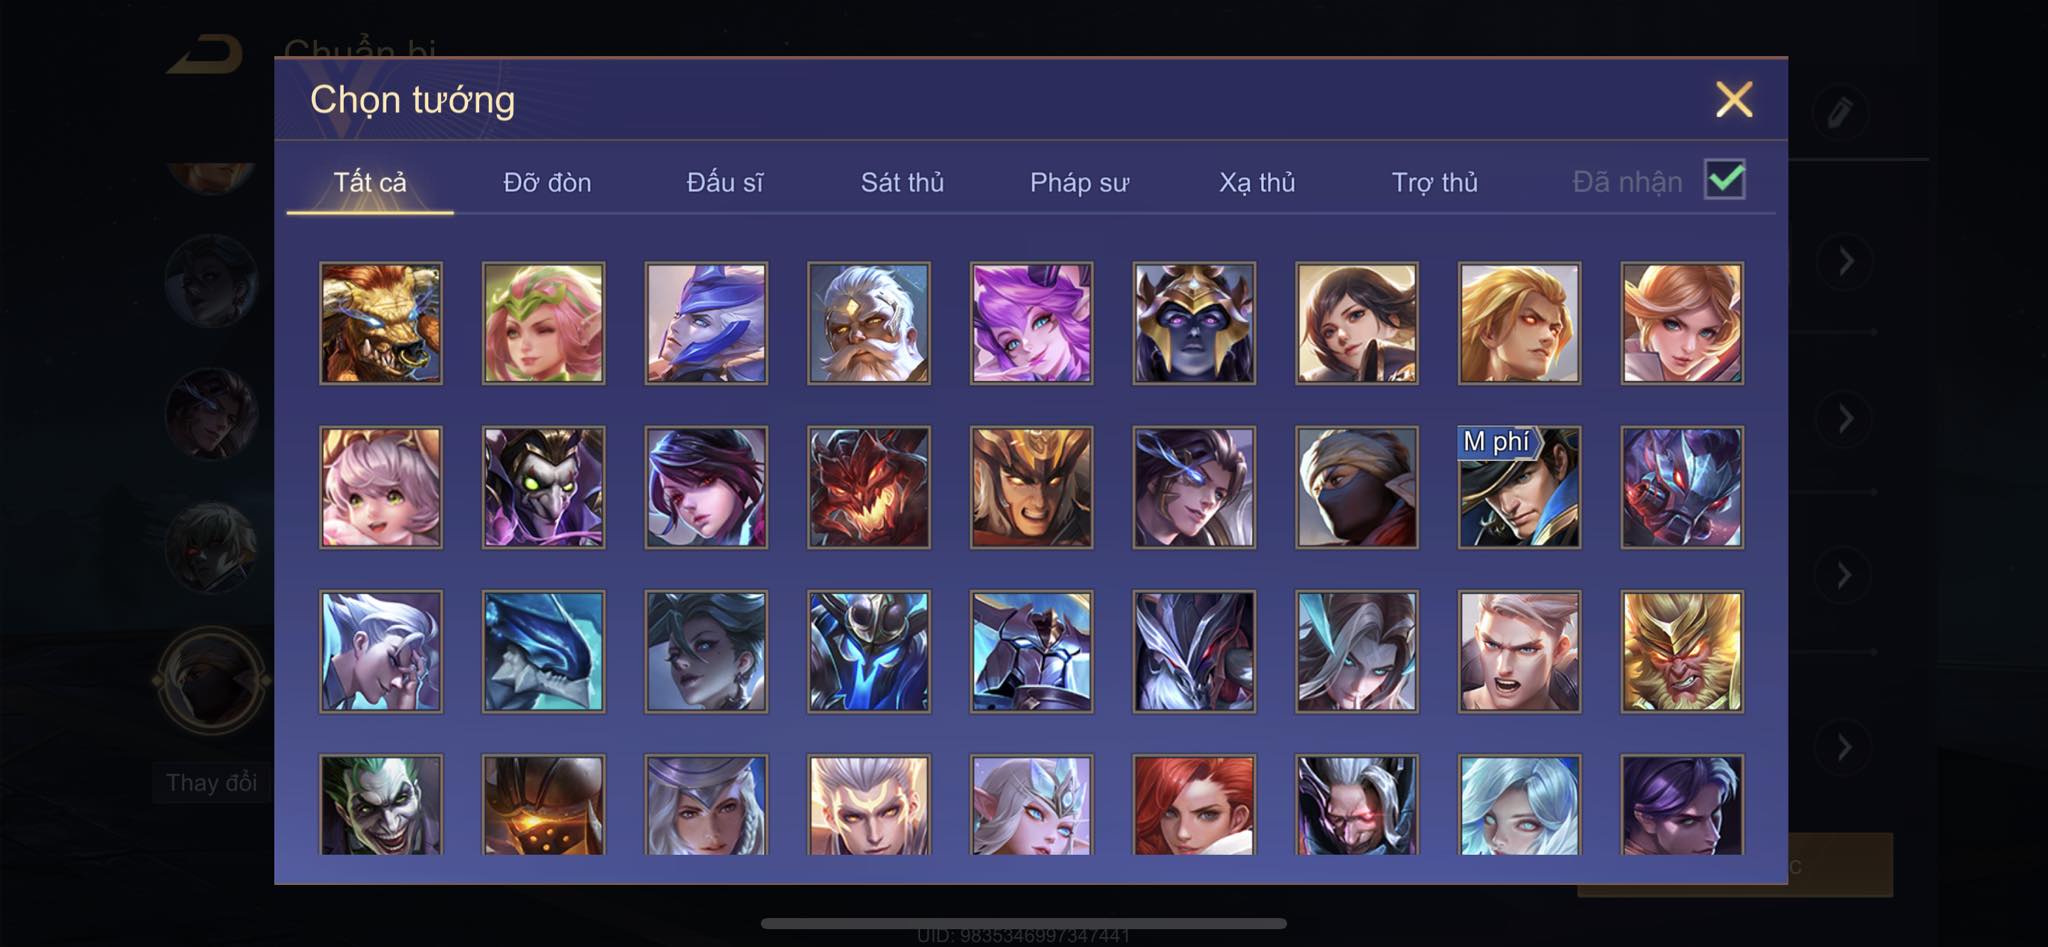Pick the hero marked M phí
This screenshot has width=2048, height=947.
1519,487
